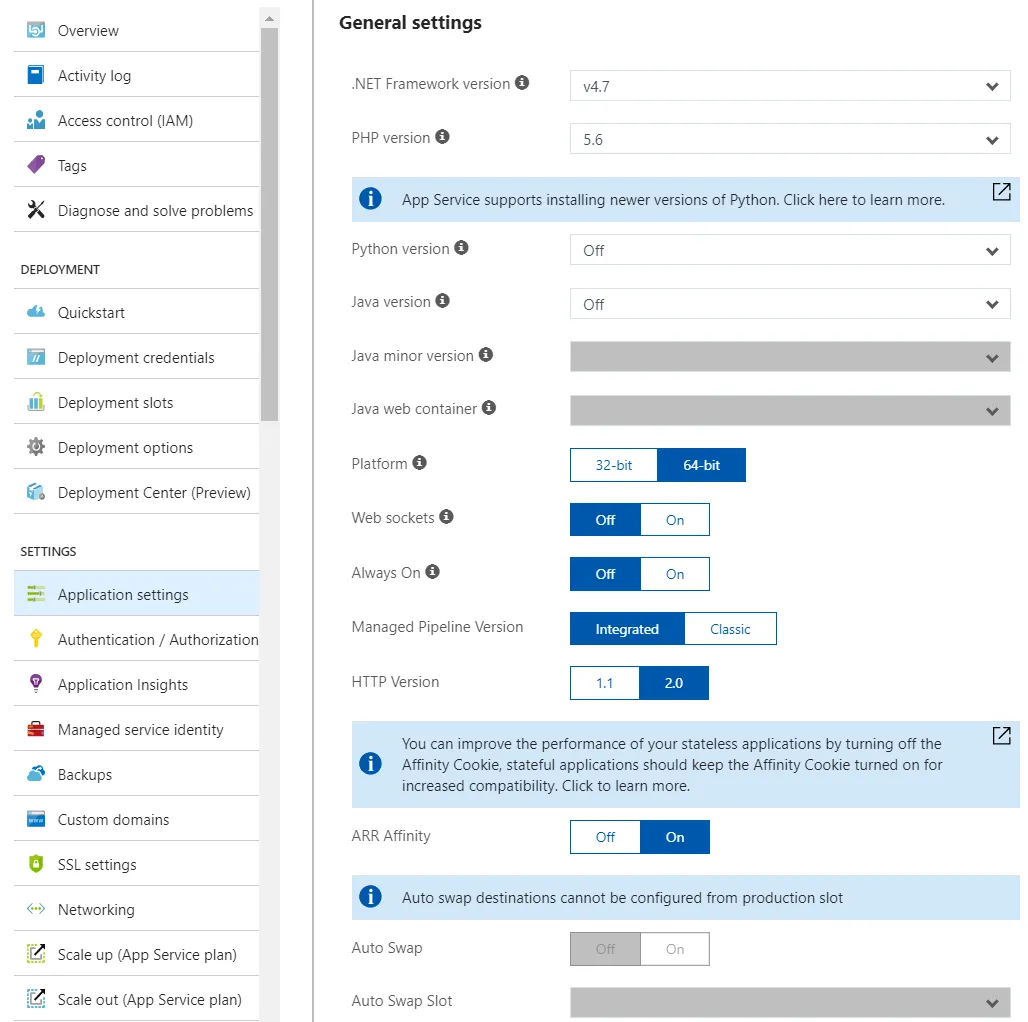This screenshot has width=1028, height=1022.
Task: Open the Python version dropdown
Action: [790, 250]
